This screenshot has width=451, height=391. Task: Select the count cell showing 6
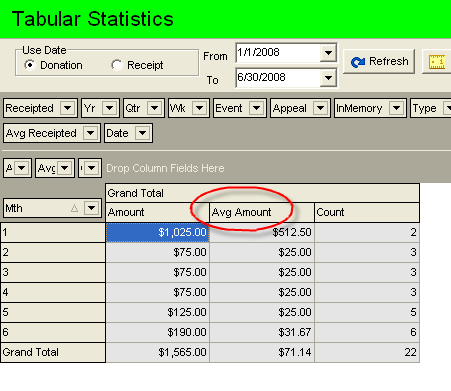tap(367, 332)
